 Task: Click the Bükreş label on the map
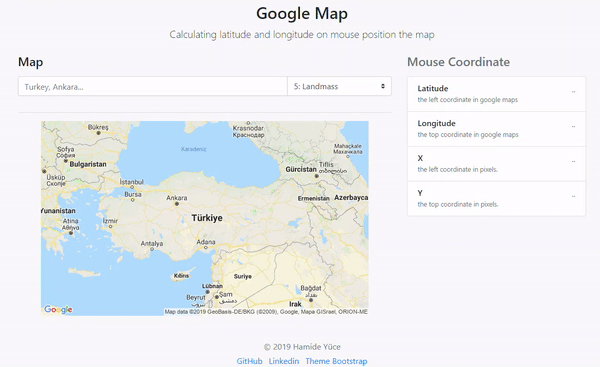(98, 127)
